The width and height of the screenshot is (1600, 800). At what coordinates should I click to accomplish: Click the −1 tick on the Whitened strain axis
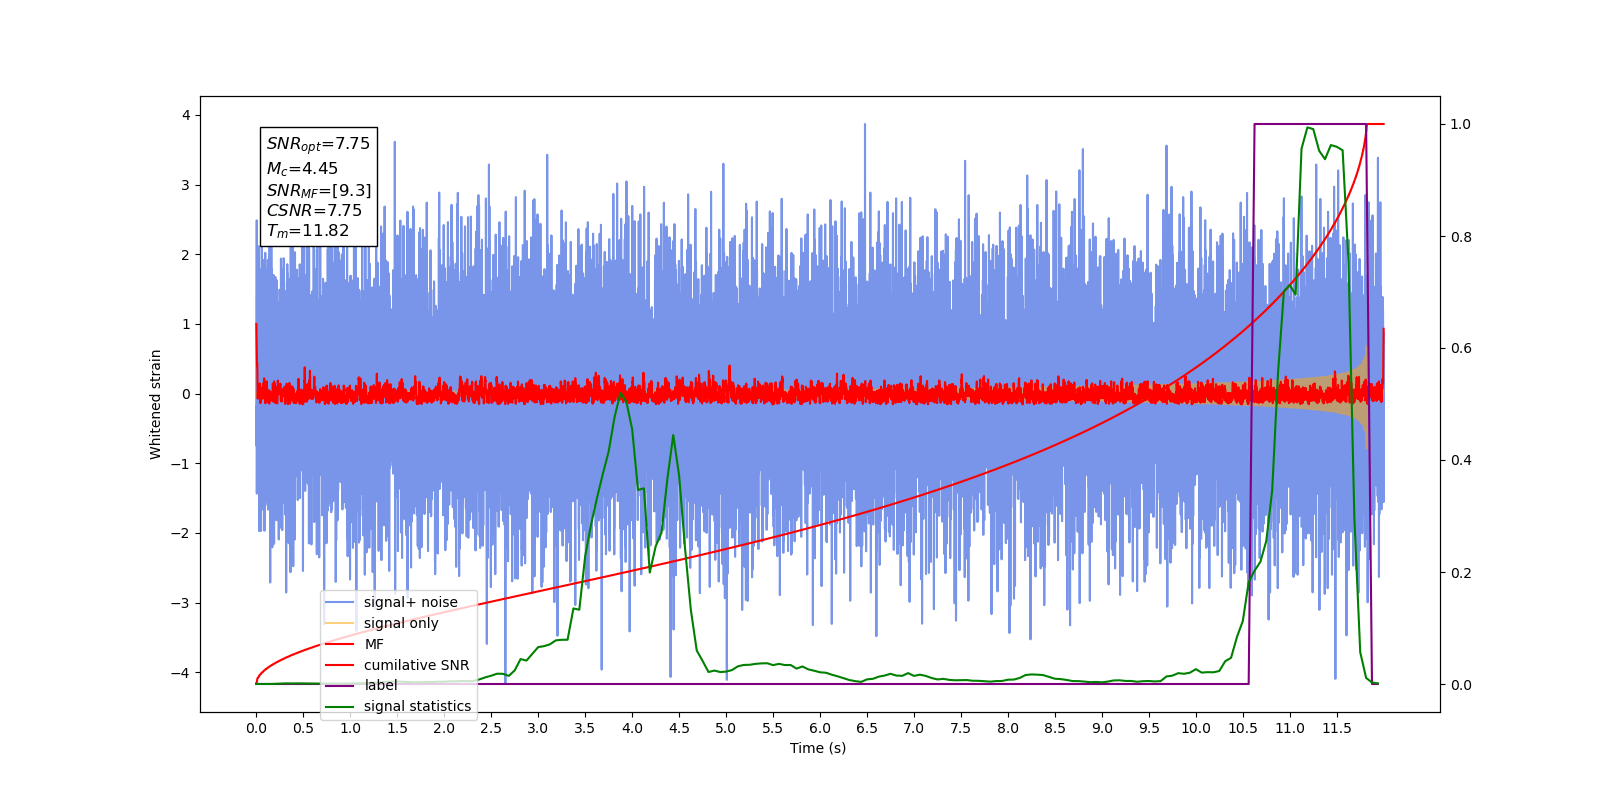point(180,464)
